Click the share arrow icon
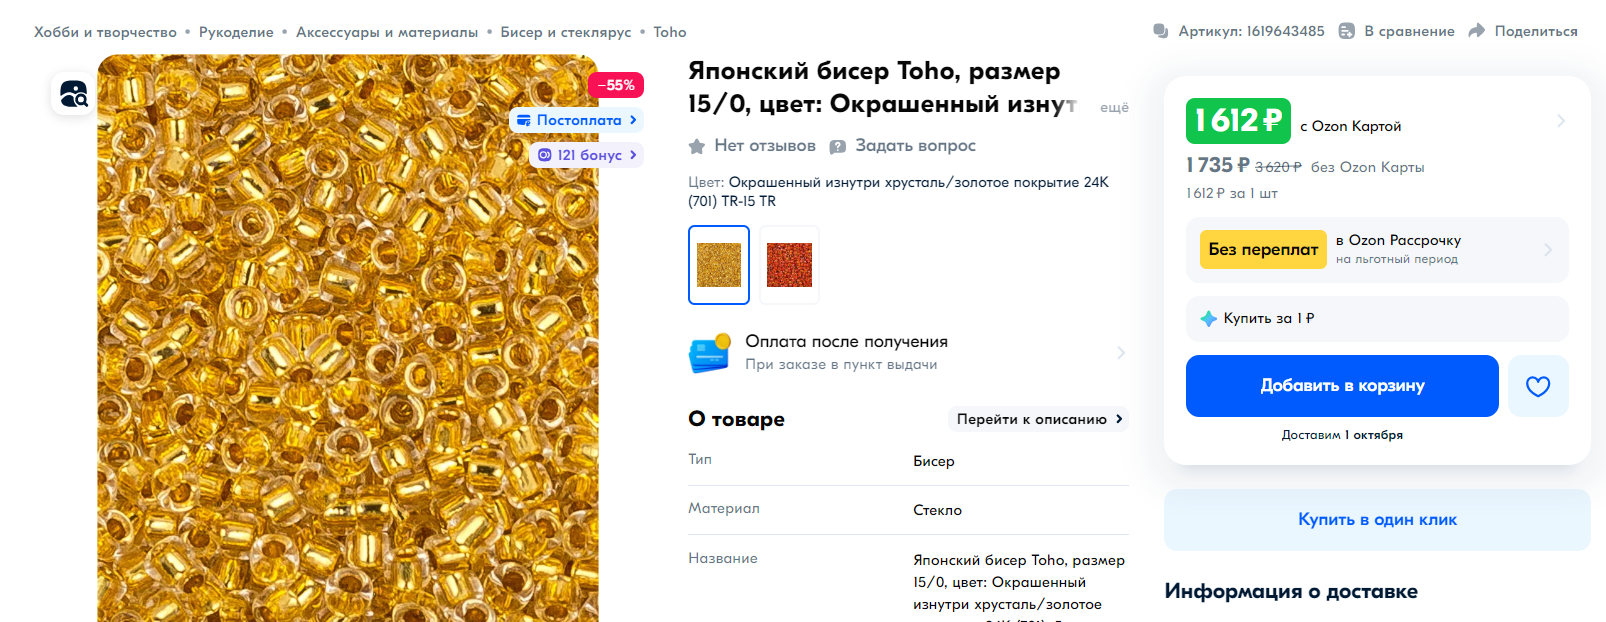 pos(1477,31)
